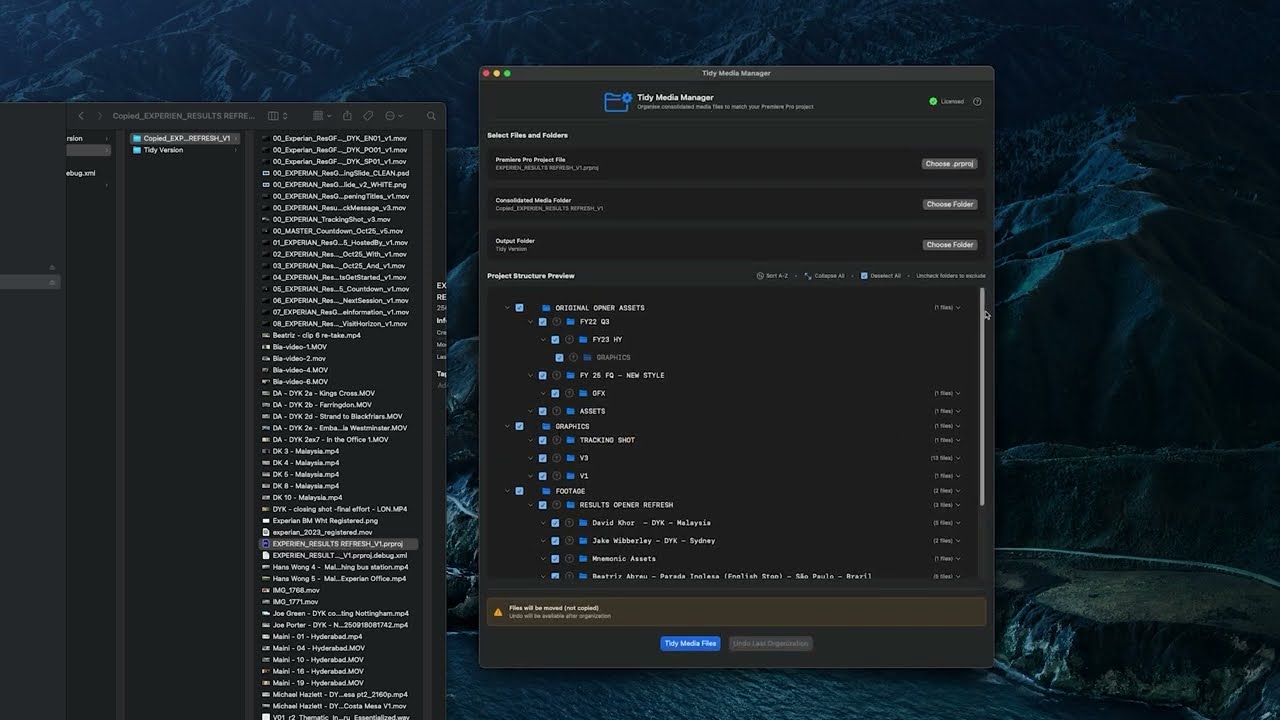Choose folder for Consolidated Media Folder
Viewport: 1280px width, 720px height.
coord(949,204)
